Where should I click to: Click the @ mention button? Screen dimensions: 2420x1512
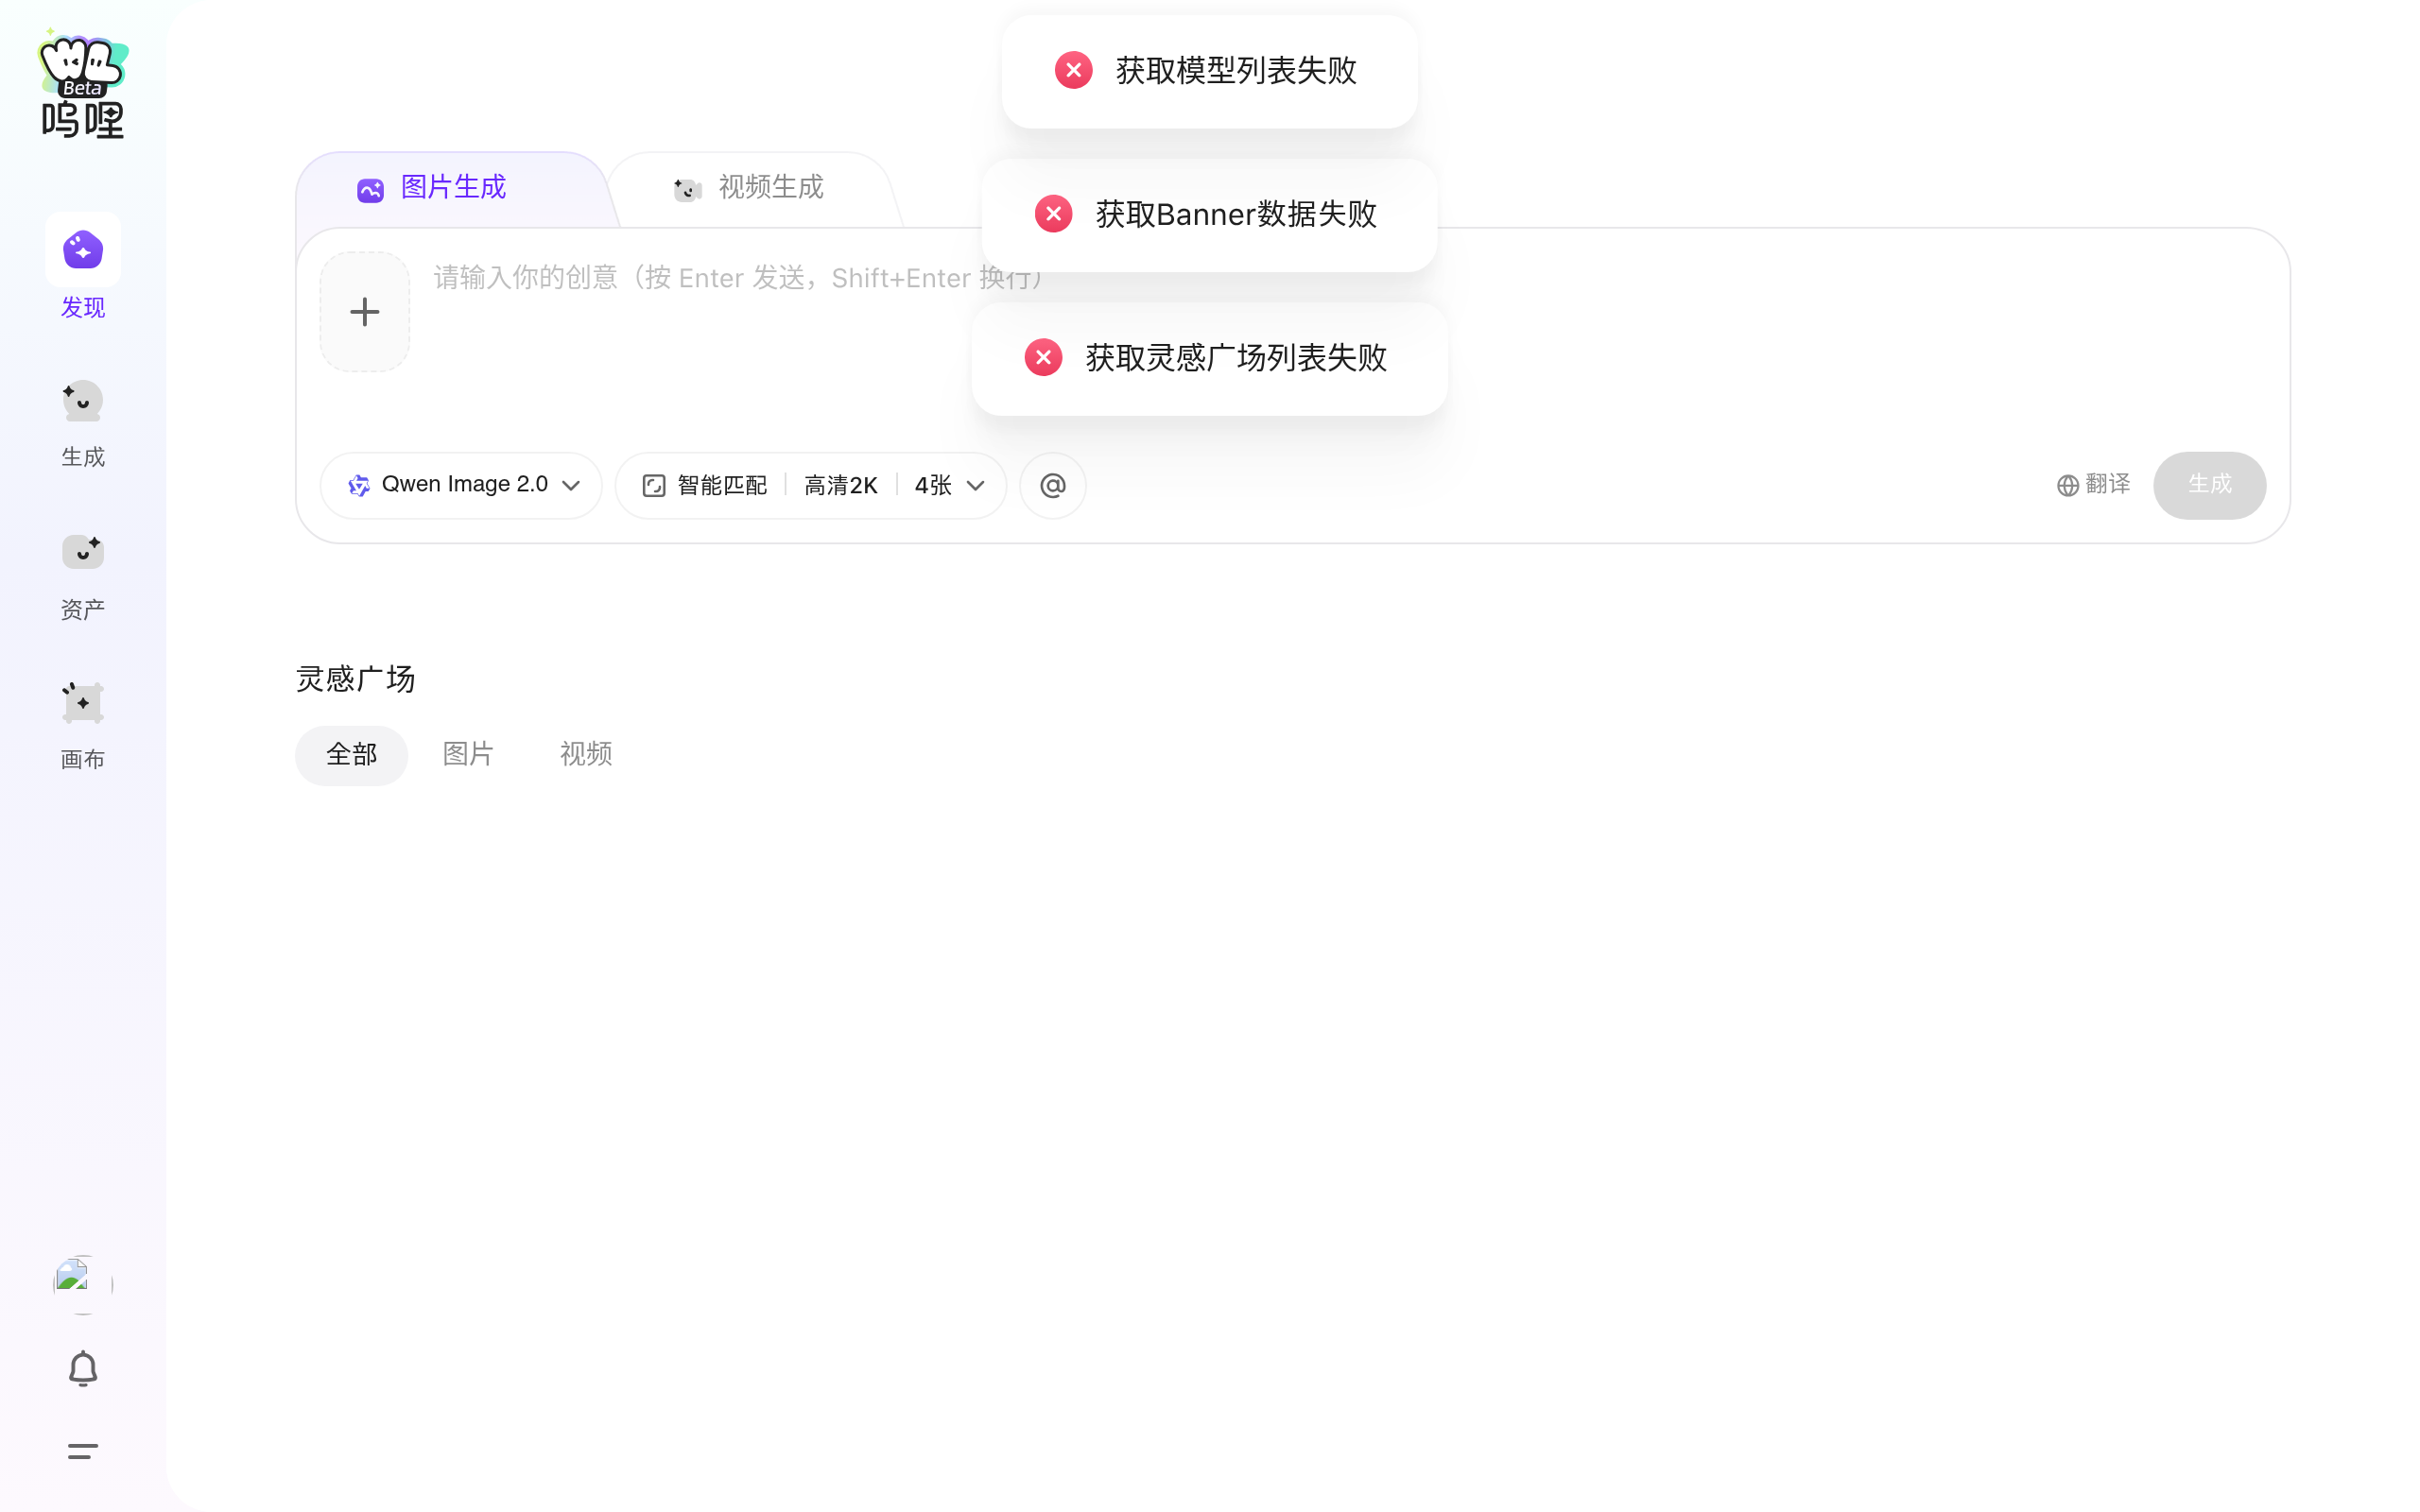click(x=1053, y=486)
